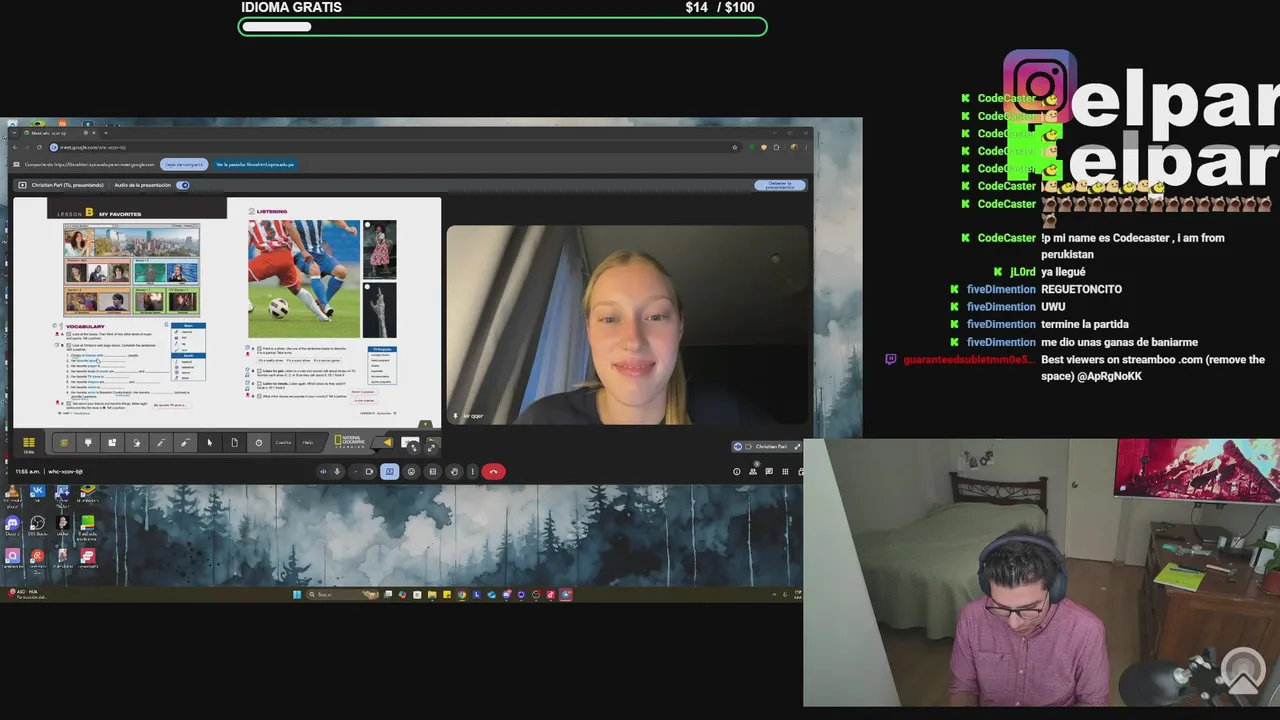Screen dimensions: 1280x720
Task: Click the IDIOMA GRATIS donation progress bar
Action: click(x=502, y=26)
